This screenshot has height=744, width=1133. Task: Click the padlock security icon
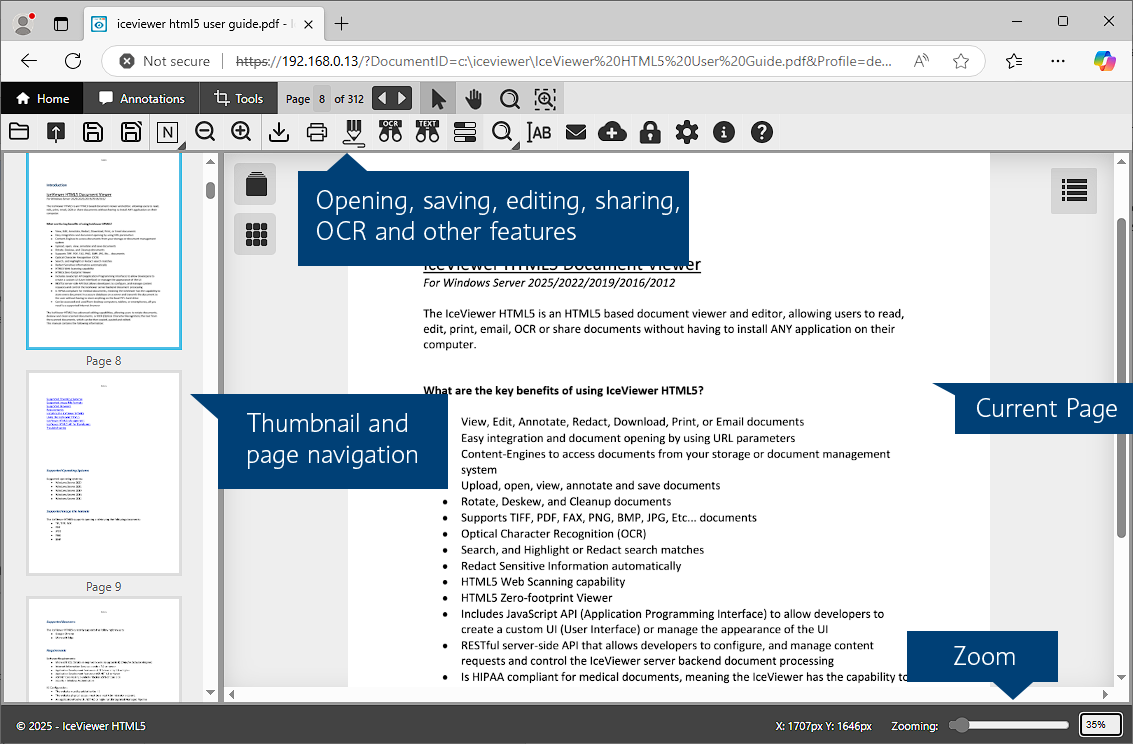(x=650, y=132)
